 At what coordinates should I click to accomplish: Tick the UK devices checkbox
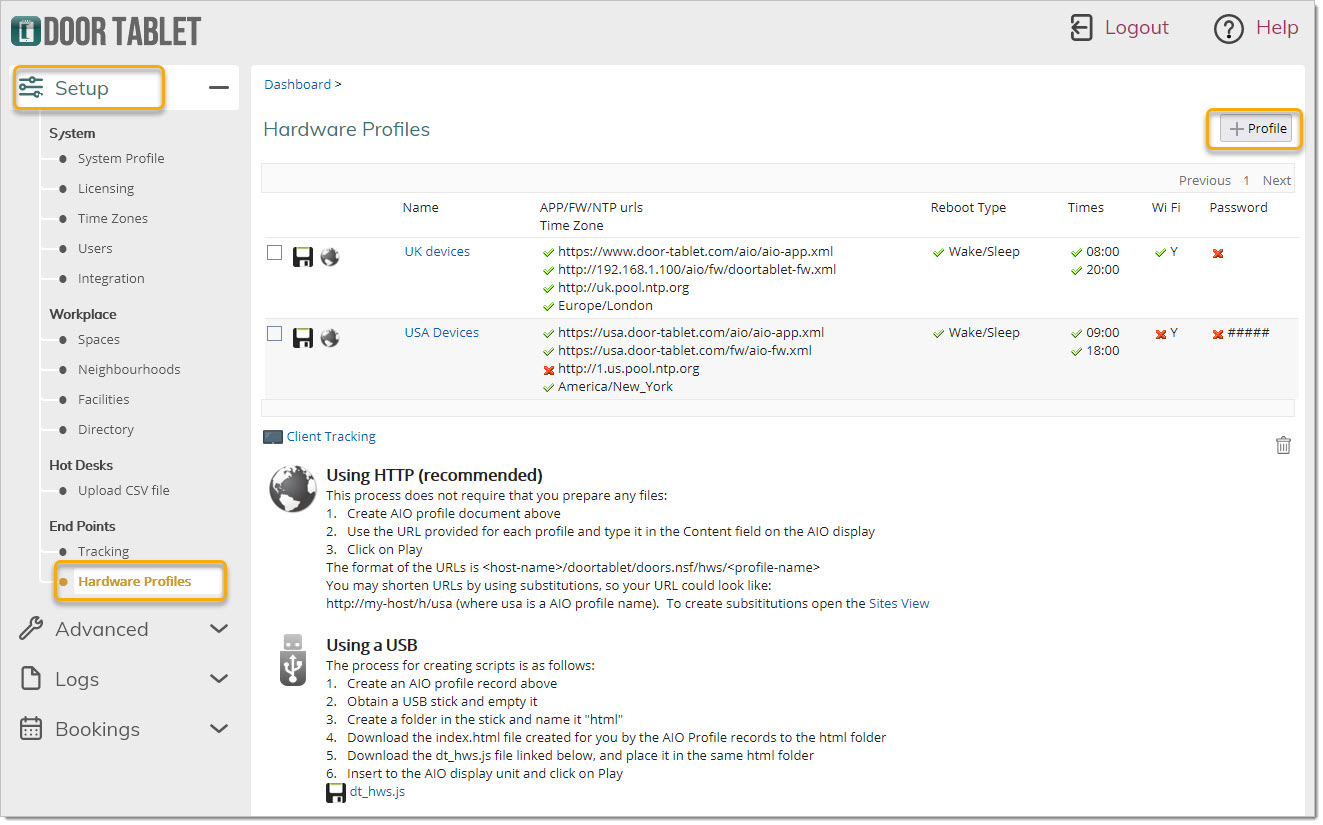pyautogui.click(x=274, y=253)
